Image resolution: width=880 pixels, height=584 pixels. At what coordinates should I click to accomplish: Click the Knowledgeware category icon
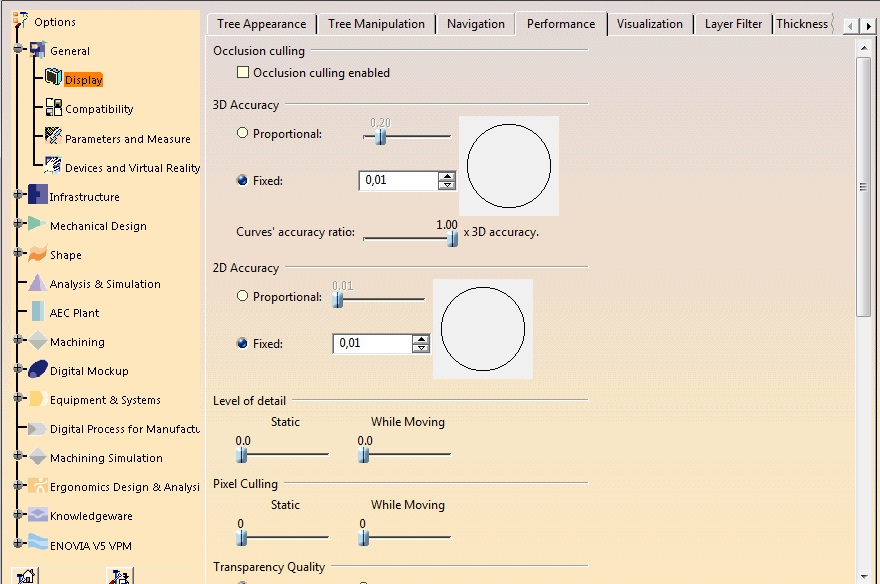(38, 514)
